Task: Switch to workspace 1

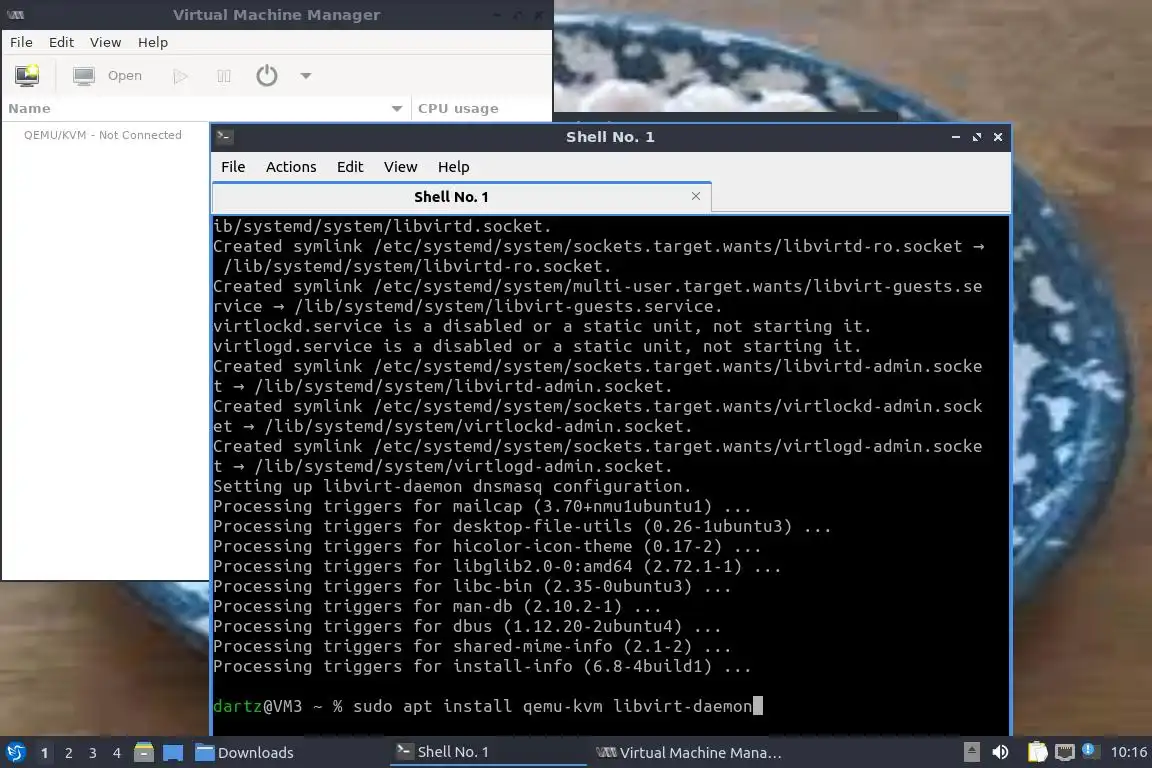Action: coord(44,753)
